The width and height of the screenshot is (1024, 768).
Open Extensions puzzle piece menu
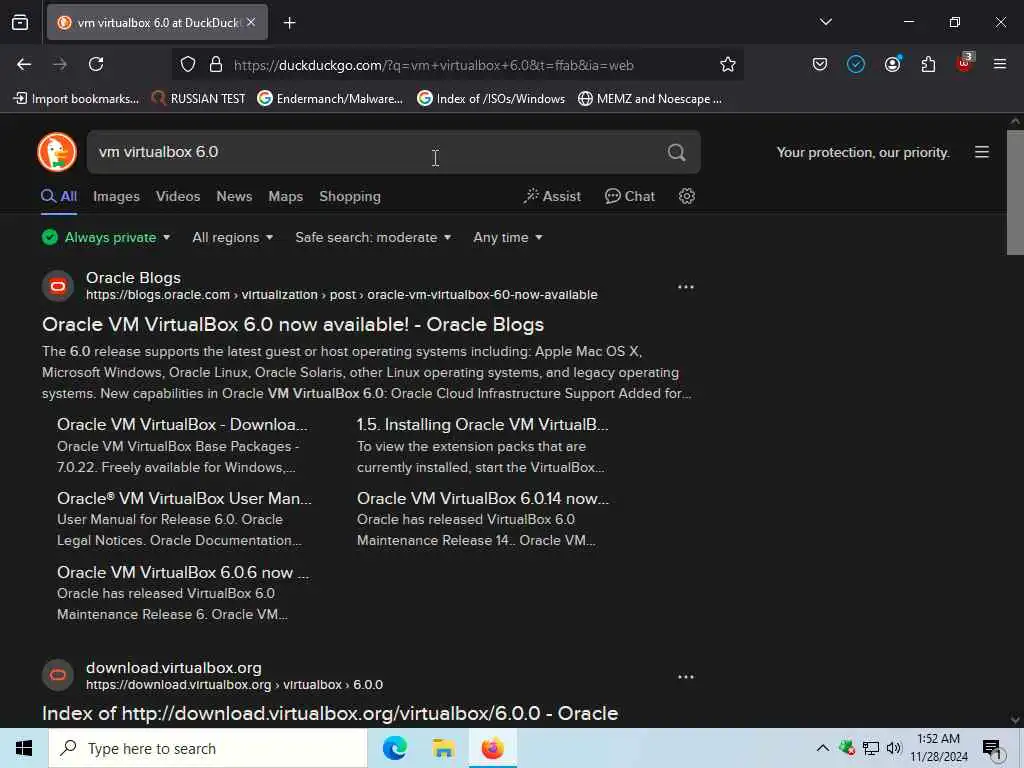pos(928,64)
